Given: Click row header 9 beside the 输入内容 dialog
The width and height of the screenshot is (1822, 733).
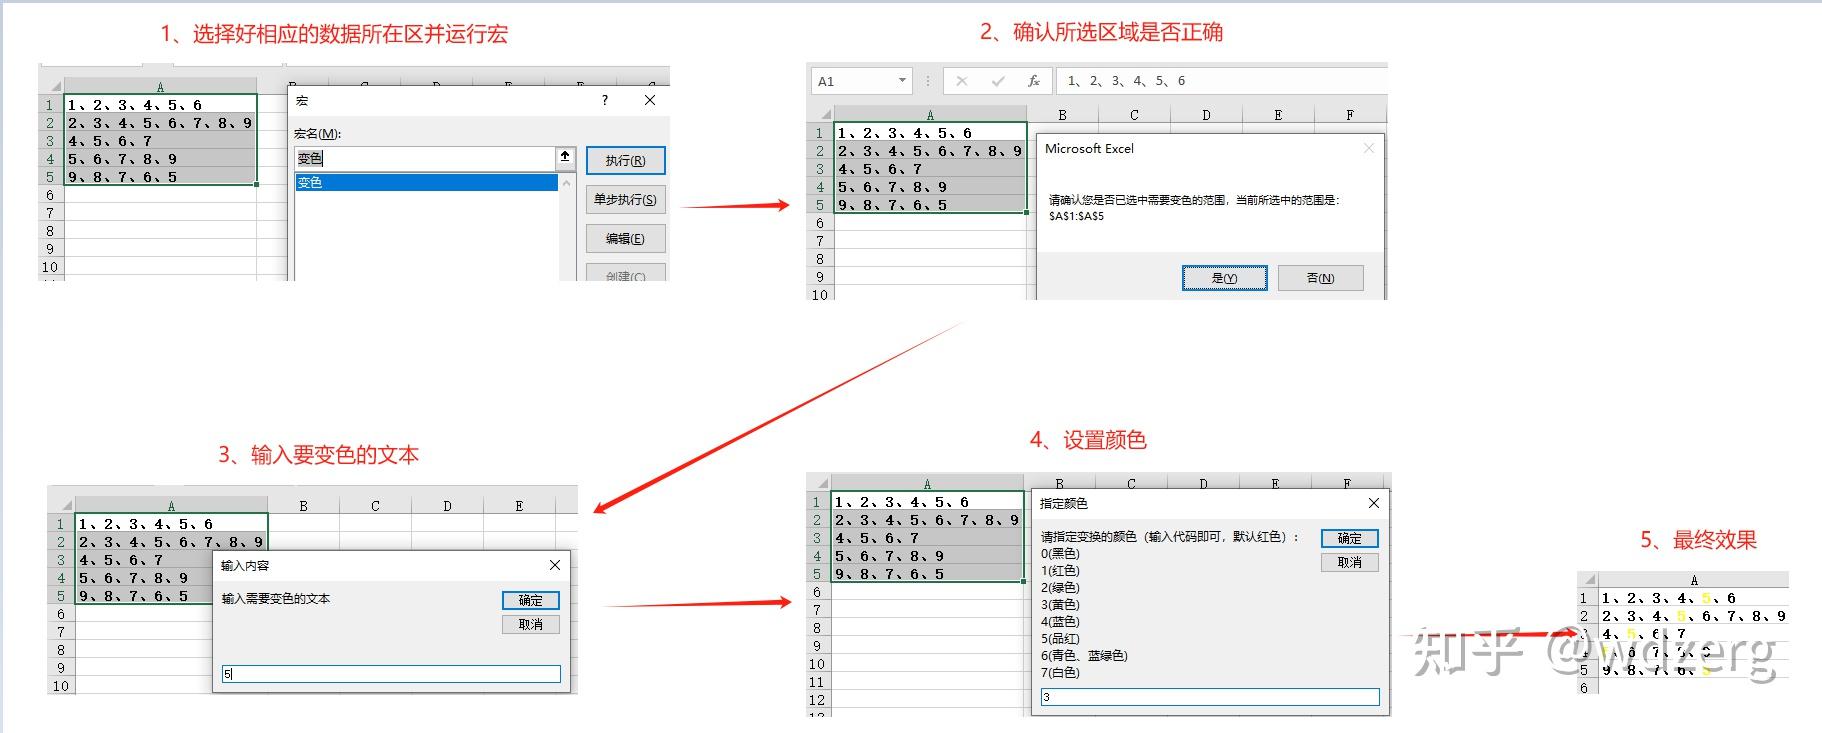Looking at the screenshot, I should point(61,668).
